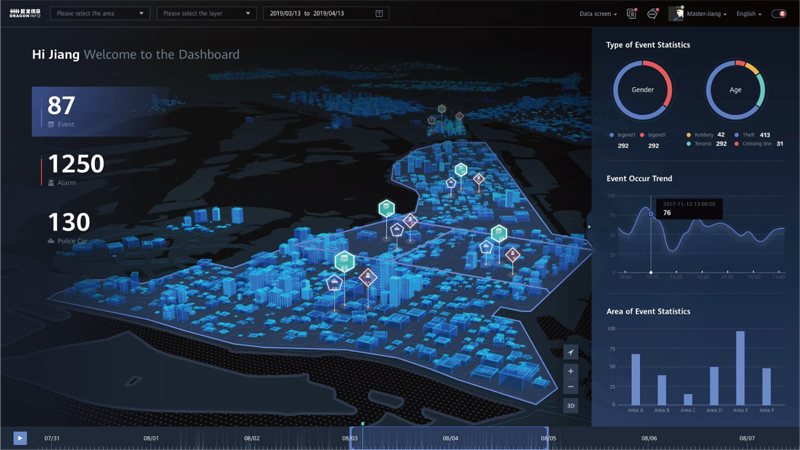Click the timeline range right handle near 08/05

[x=547, y=438]
